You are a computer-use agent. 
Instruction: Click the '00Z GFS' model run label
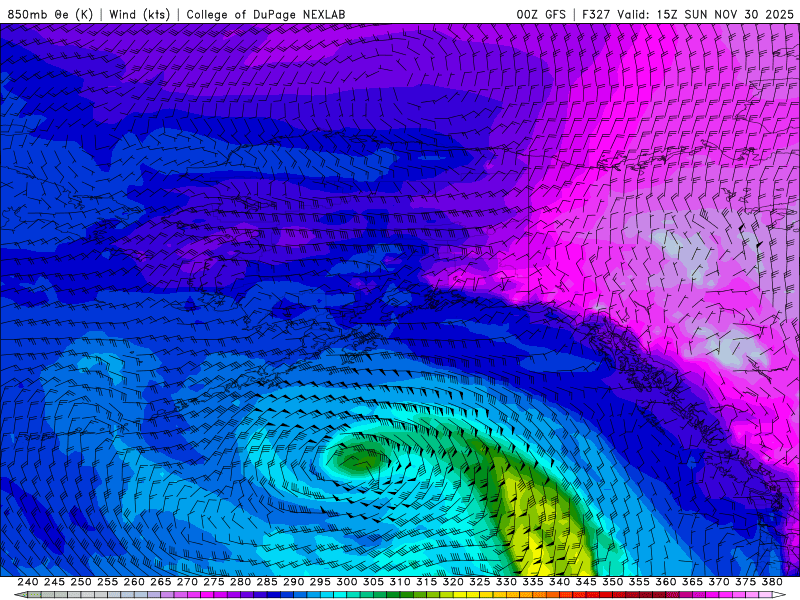click(541, 14)
